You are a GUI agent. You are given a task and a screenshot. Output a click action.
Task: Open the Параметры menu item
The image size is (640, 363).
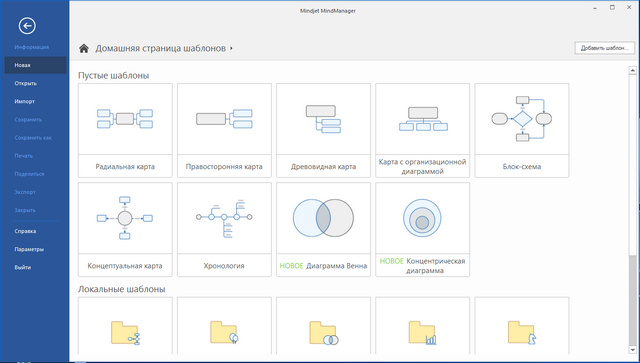[x=29, y=249]
